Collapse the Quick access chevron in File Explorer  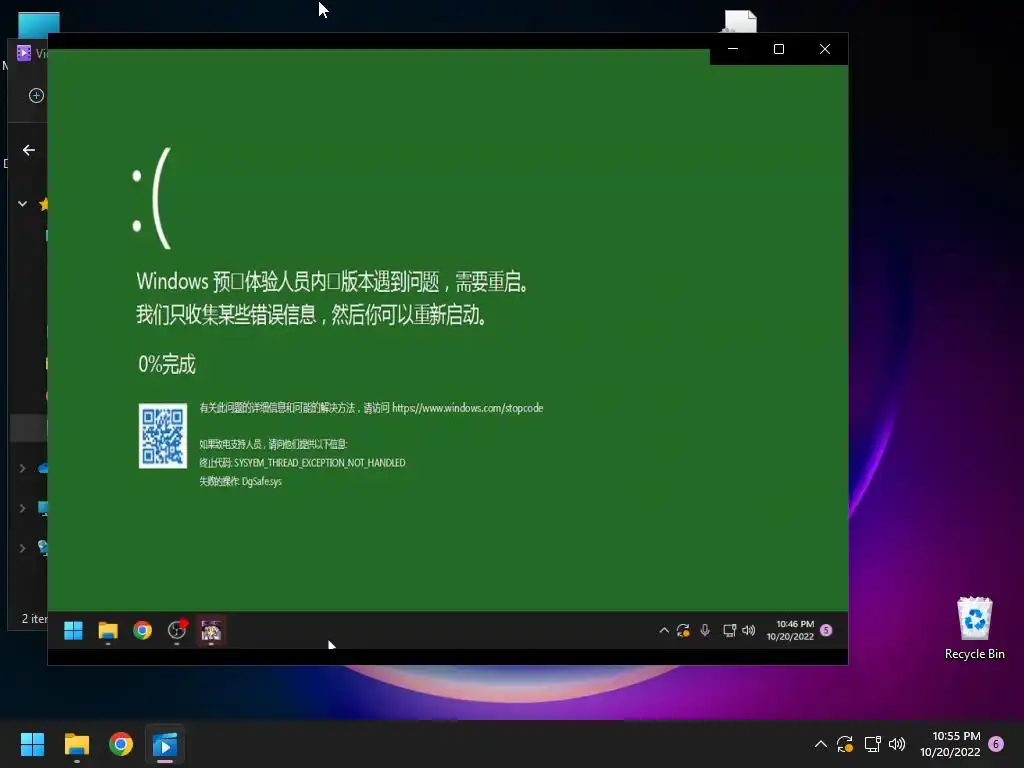click(22, 204)
